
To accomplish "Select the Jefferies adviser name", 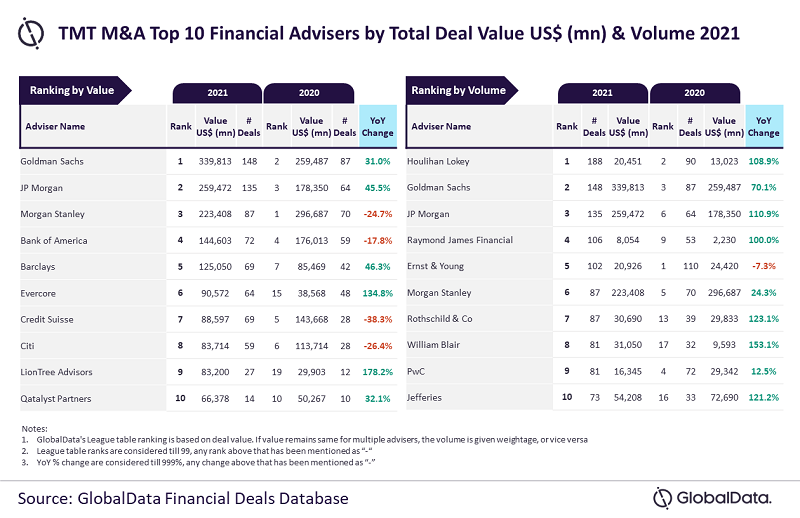I will point(428,398).
